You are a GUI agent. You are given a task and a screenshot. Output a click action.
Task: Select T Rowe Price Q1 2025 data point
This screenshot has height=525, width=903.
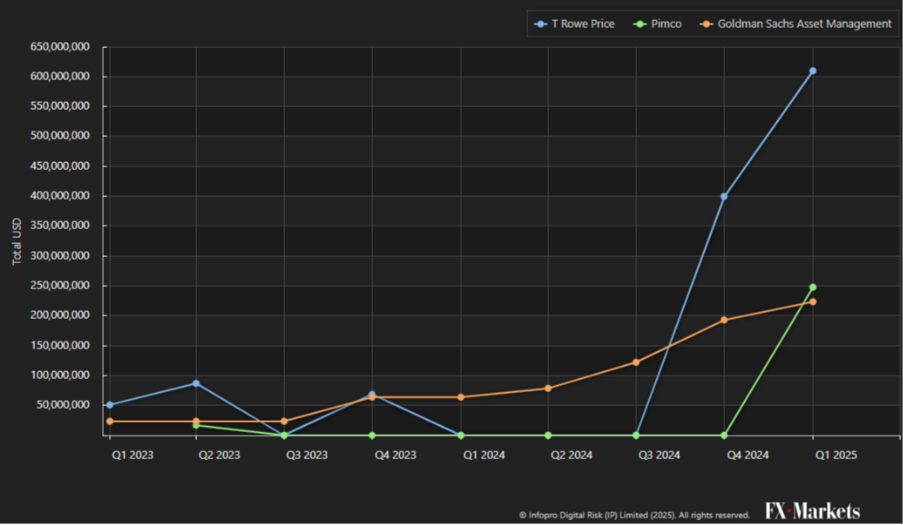[813, 71]
